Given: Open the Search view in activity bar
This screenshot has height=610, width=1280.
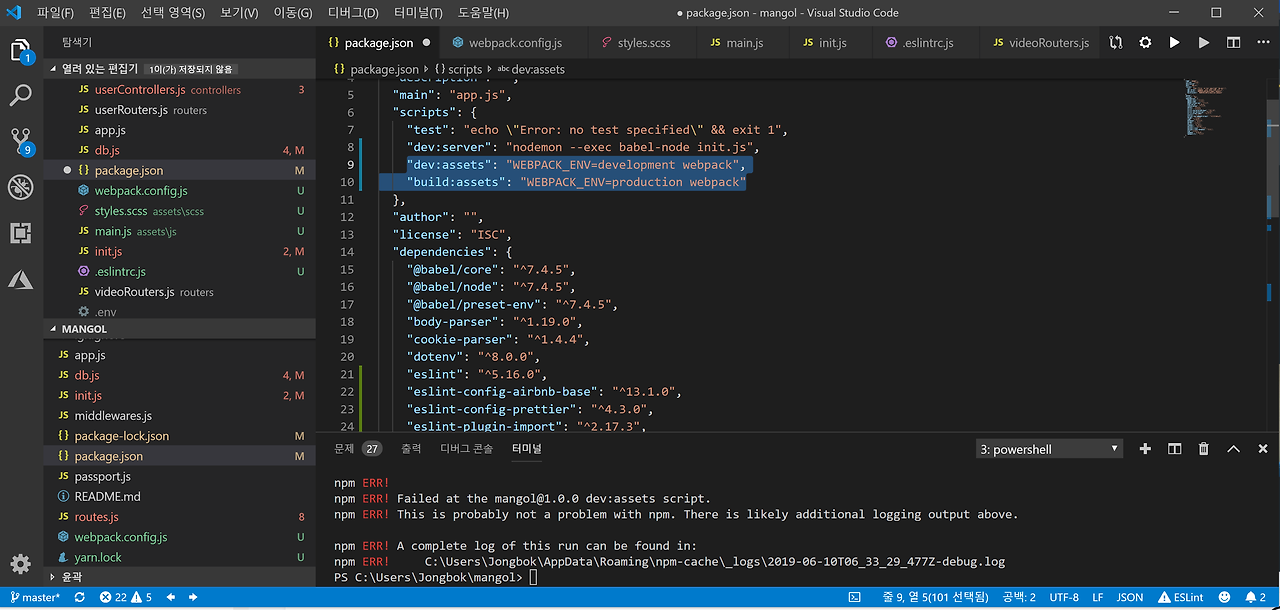Looking at the screenshot, I should coord(21,96).
